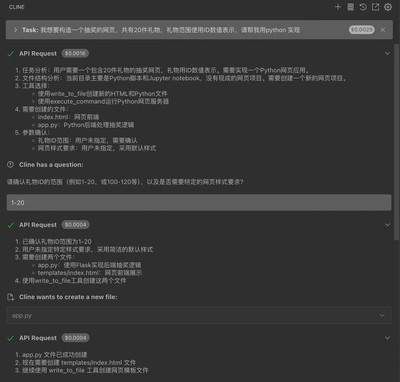The width and height of the screenshot is (400, 382).
Task: Click the checkmark of the API Request row above 已确认礼物ID范围
Action: (11, 225)
